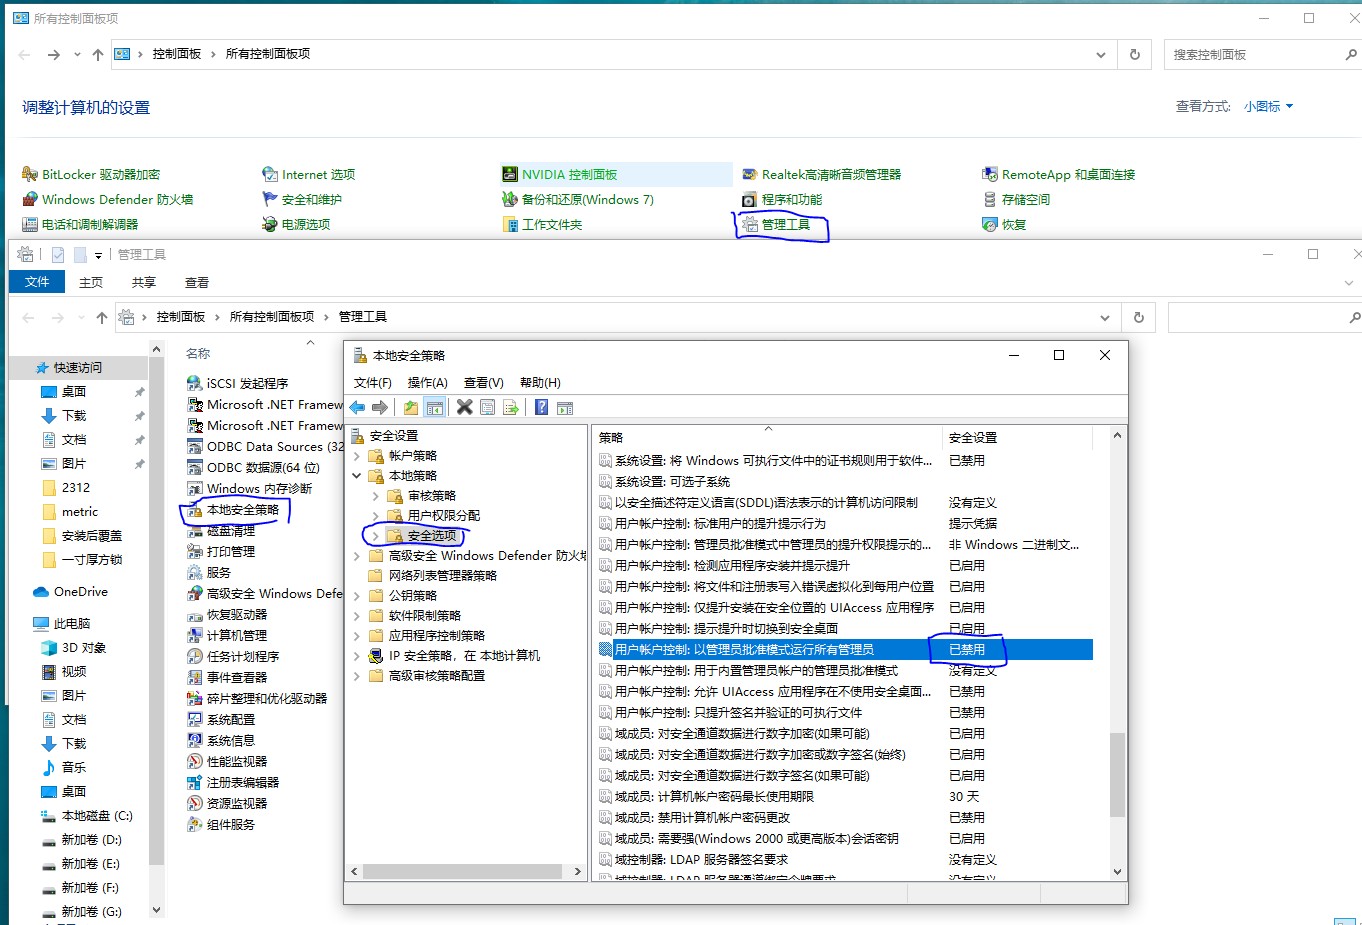The height and width of the screenshot is (925, 1362).
Task: Open 计算机管理 in 管理工具 list
Action: (x=227, y=635)
